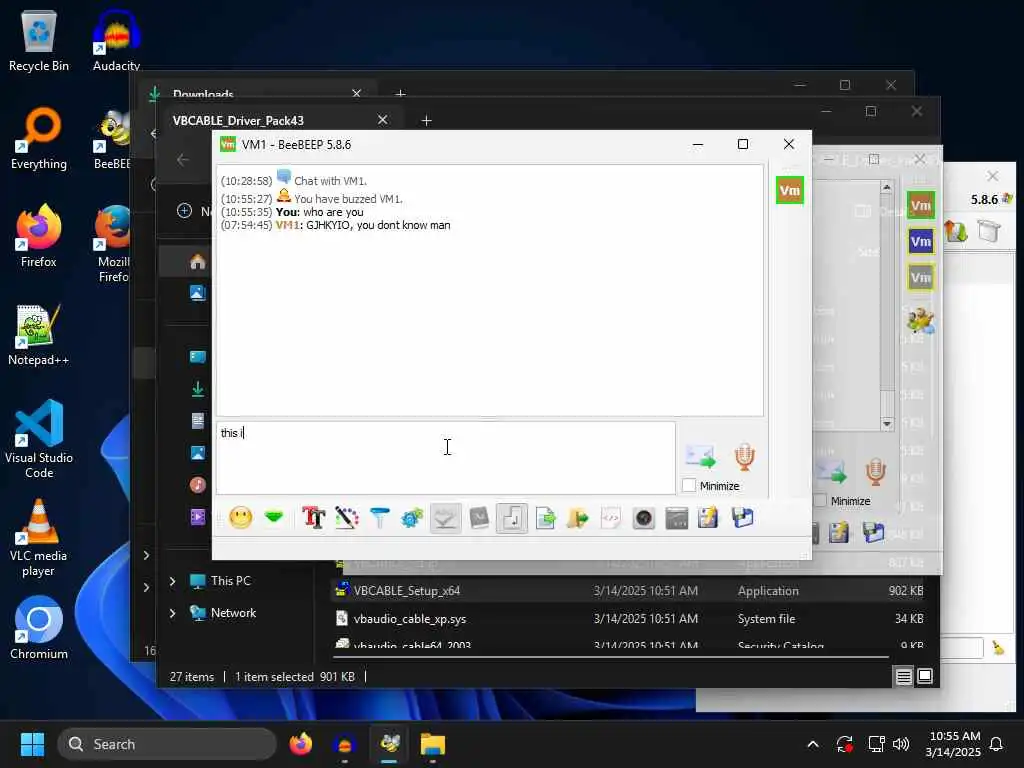Toggle the spell checking toolbar button
This screenshot has height=768, width=1024.
tap(445, 519)
